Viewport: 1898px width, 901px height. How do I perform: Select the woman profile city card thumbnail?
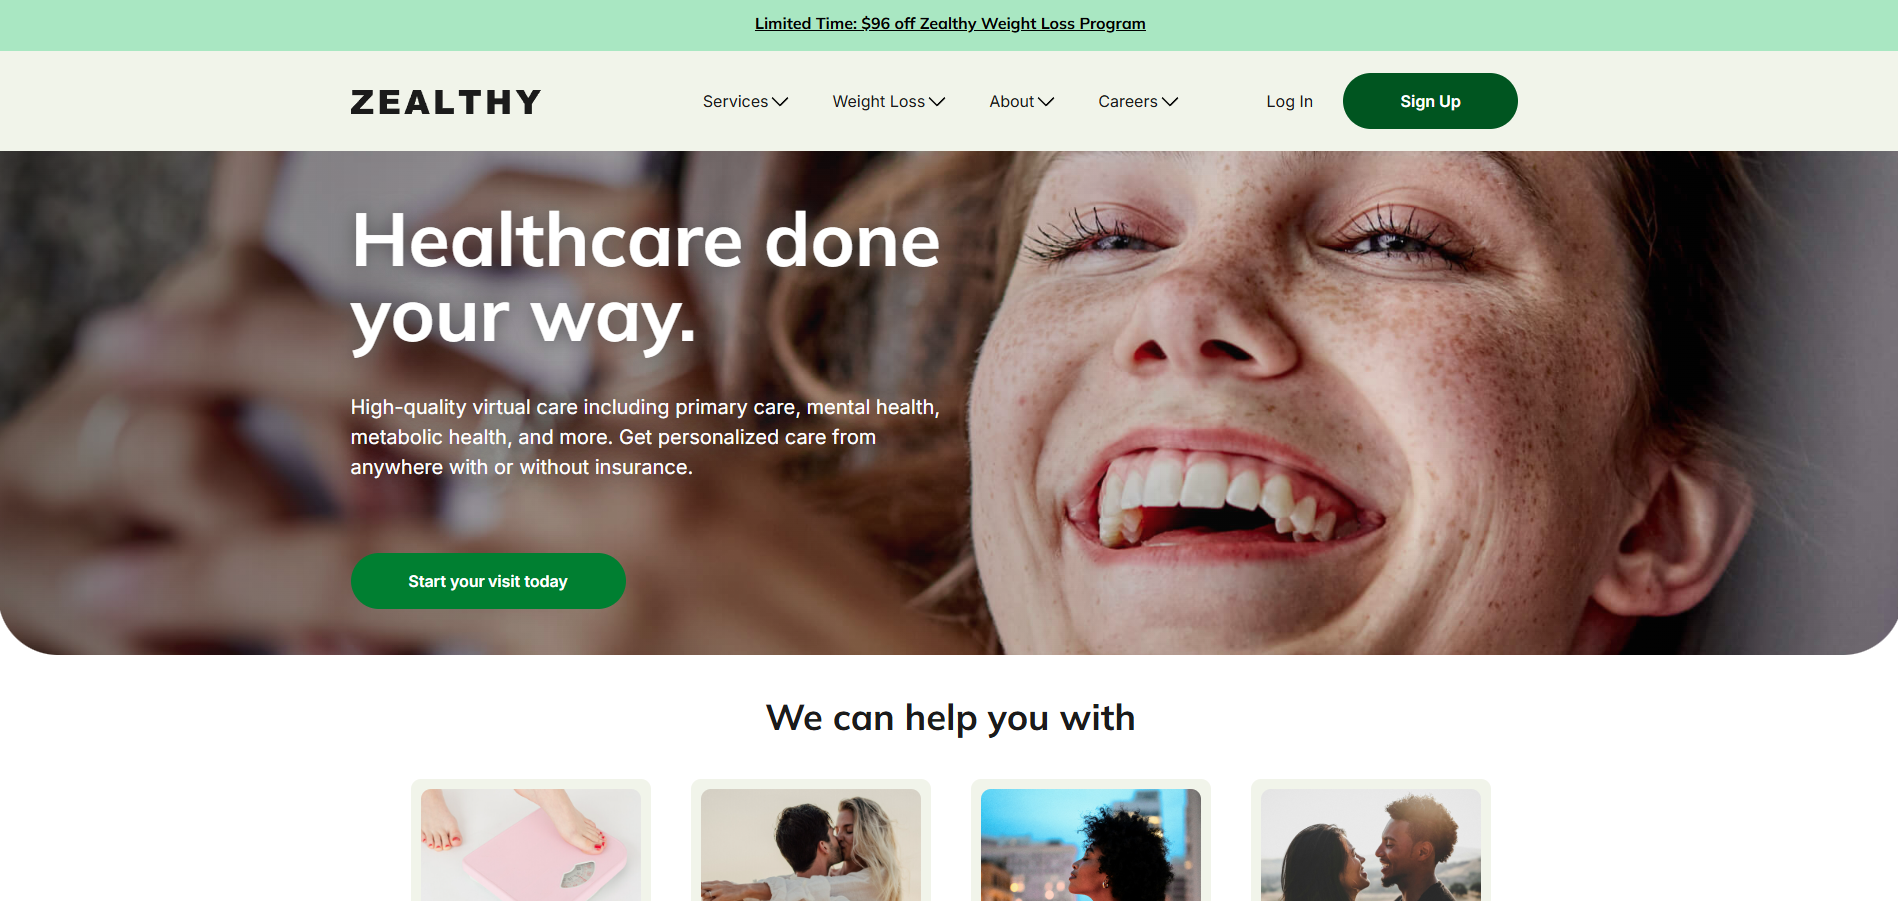pyautogui.click(x=1091, y=845)
